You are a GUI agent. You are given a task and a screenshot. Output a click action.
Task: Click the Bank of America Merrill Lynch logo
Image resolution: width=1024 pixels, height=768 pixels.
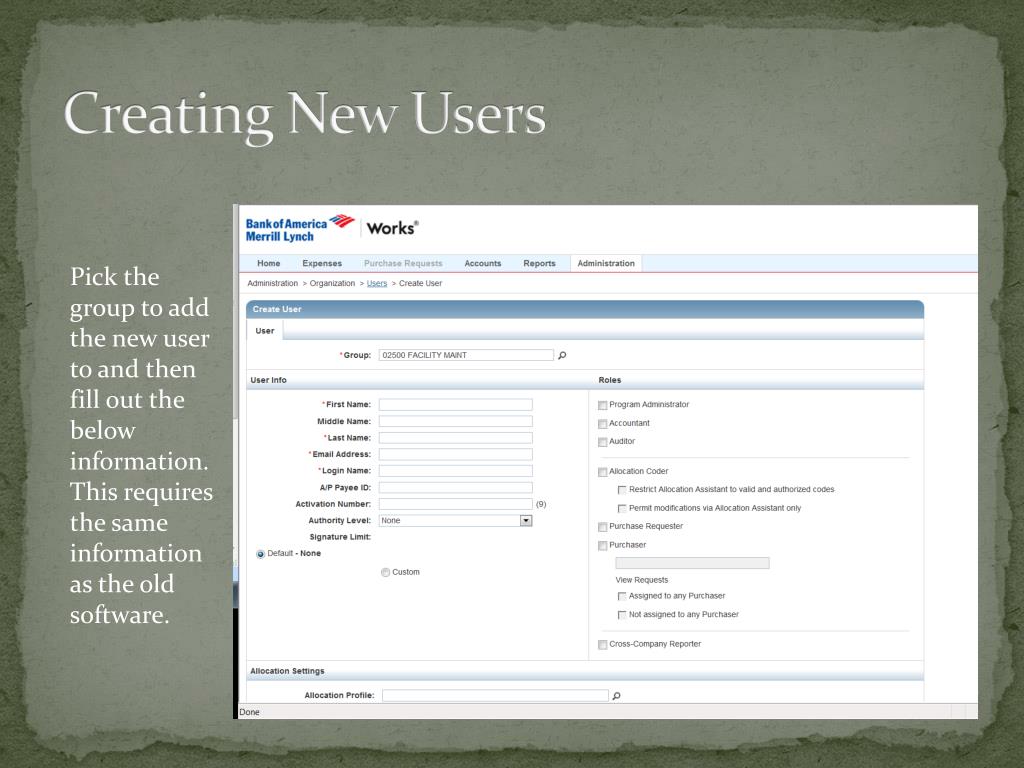click(x=300, y=229)
